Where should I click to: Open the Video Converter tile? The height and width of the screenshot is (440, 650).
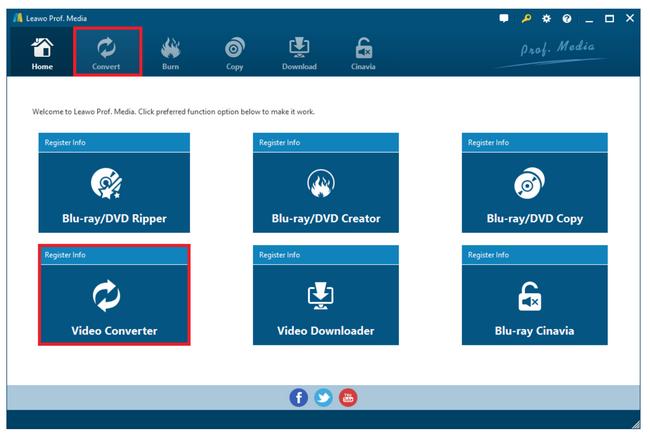pos(114,304)
